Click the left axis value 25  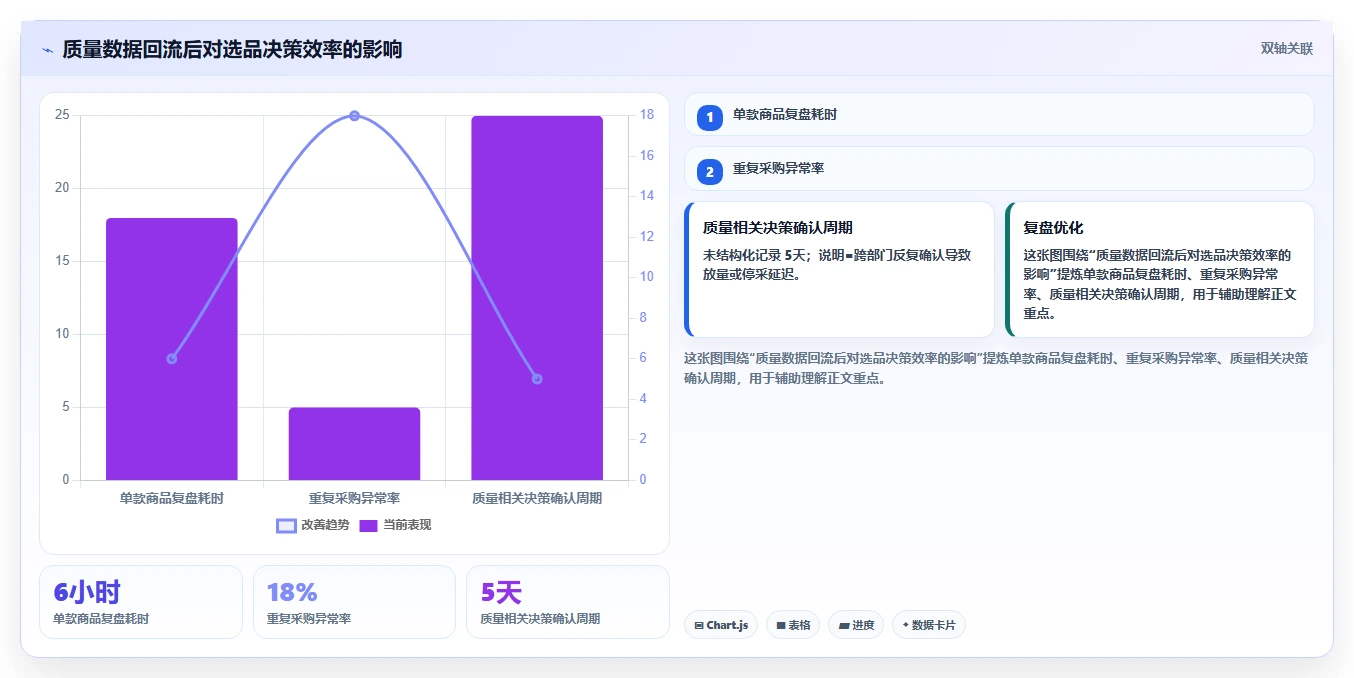(x=62, y=115)
